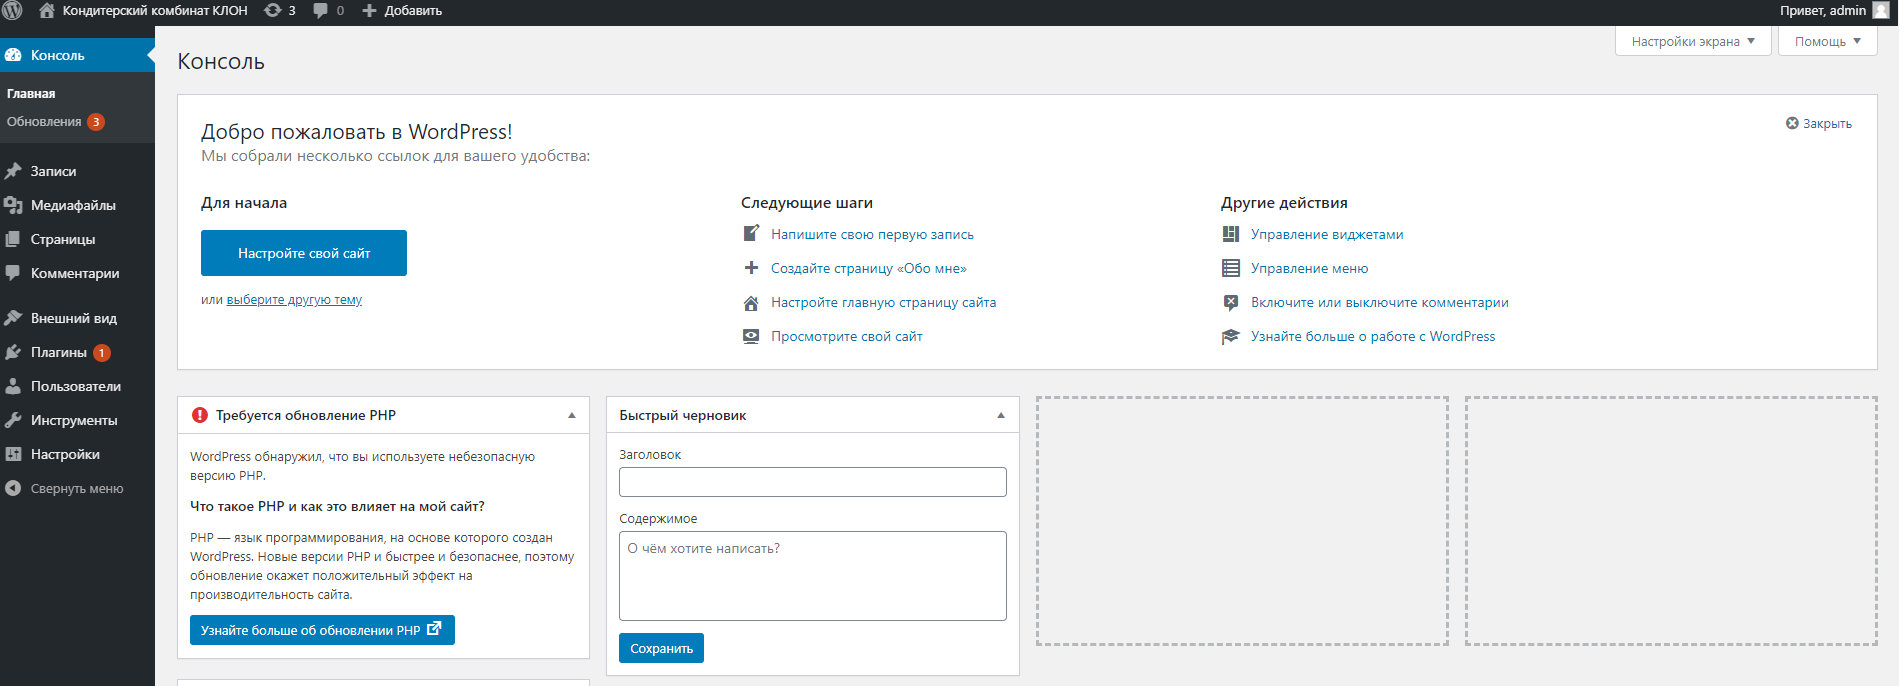Click the Плагины plug icon

[x=13, y=352]
